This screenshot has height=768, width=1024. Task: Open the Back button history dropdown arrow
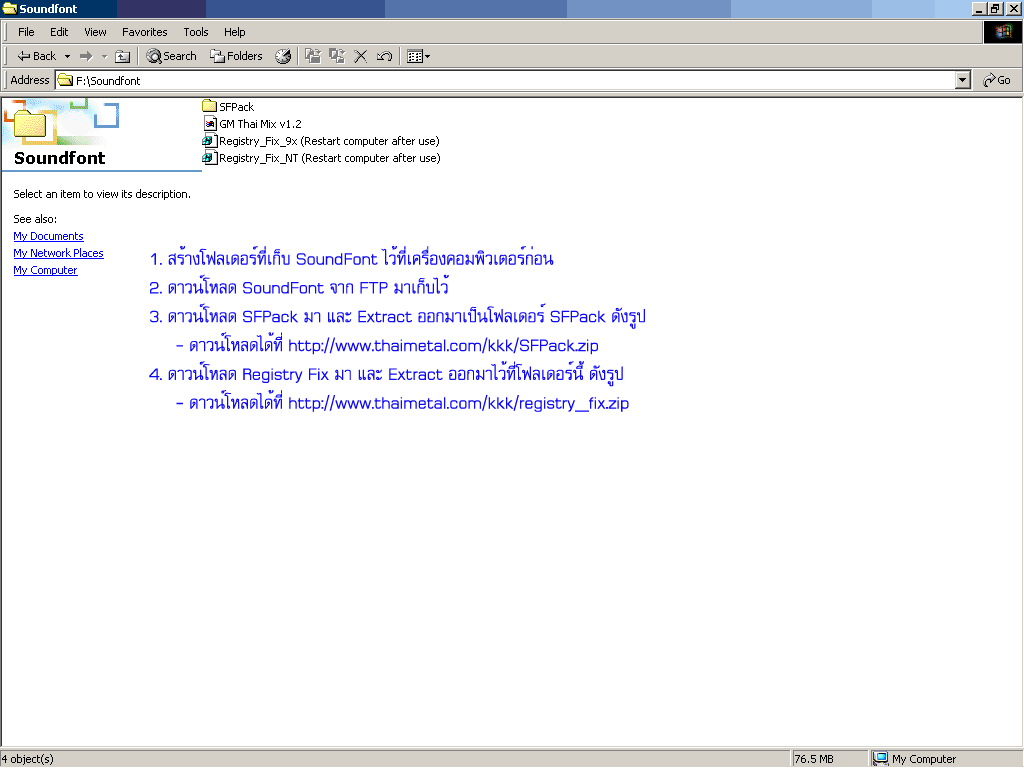[x=67, y=56]
